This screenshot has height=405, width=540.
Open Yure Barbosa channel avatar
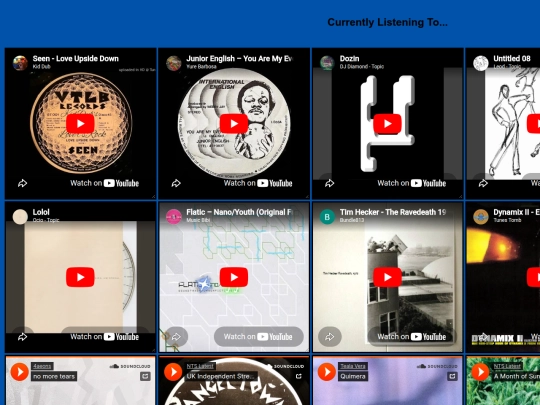click(174, 63)
